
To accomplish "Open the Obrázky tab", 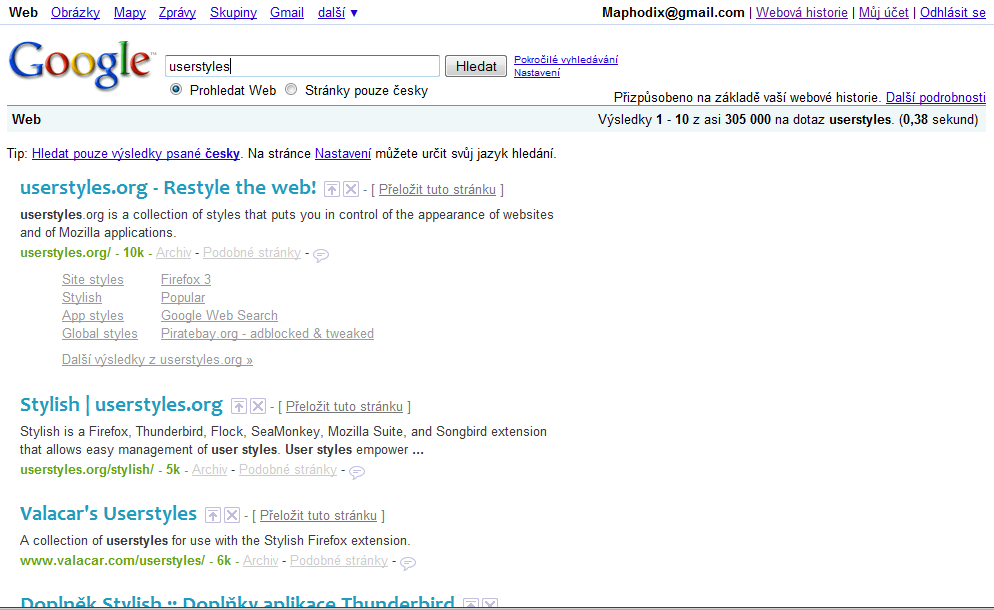I will [x=75, y=13].
